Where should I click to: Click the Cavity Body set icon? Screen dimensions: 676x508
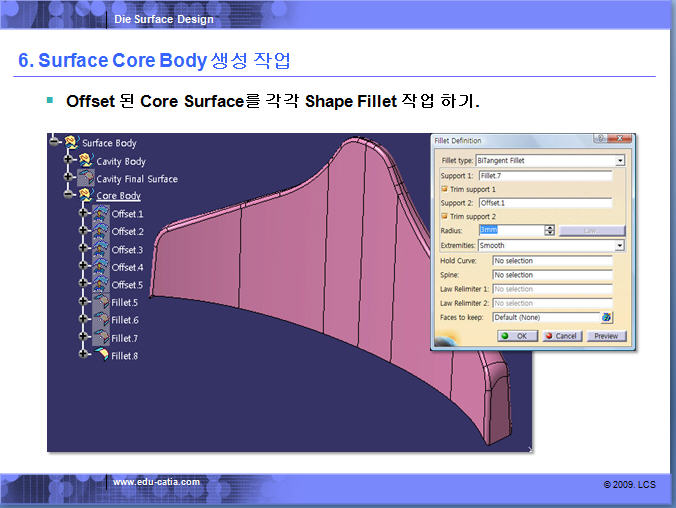click(x=85, y=161)
